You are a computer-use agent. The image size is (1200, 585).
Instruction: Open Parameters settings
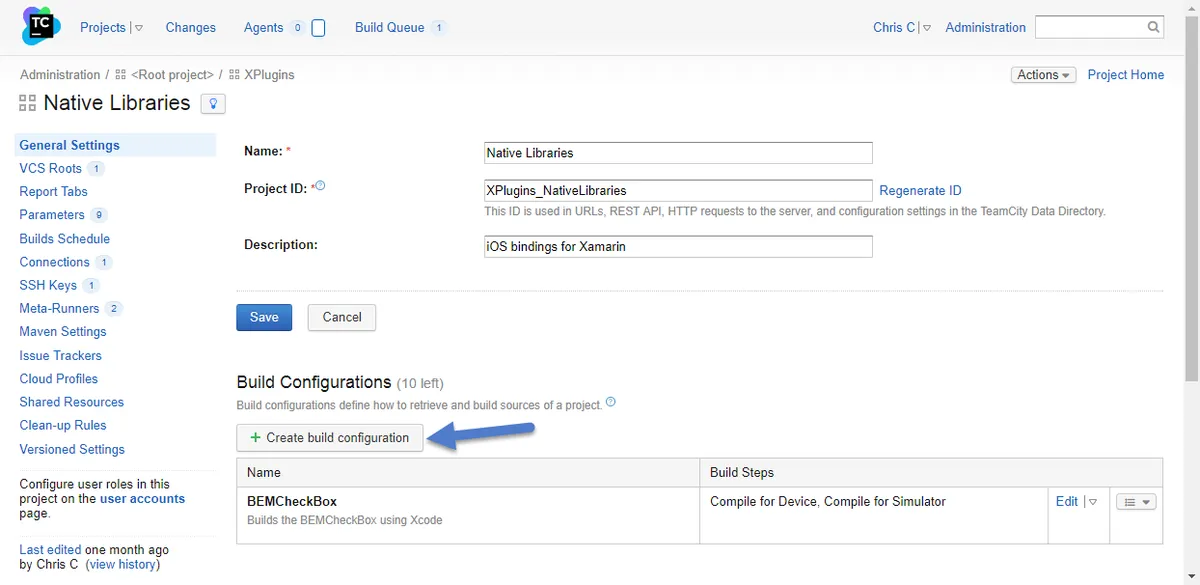coord(52,214)
